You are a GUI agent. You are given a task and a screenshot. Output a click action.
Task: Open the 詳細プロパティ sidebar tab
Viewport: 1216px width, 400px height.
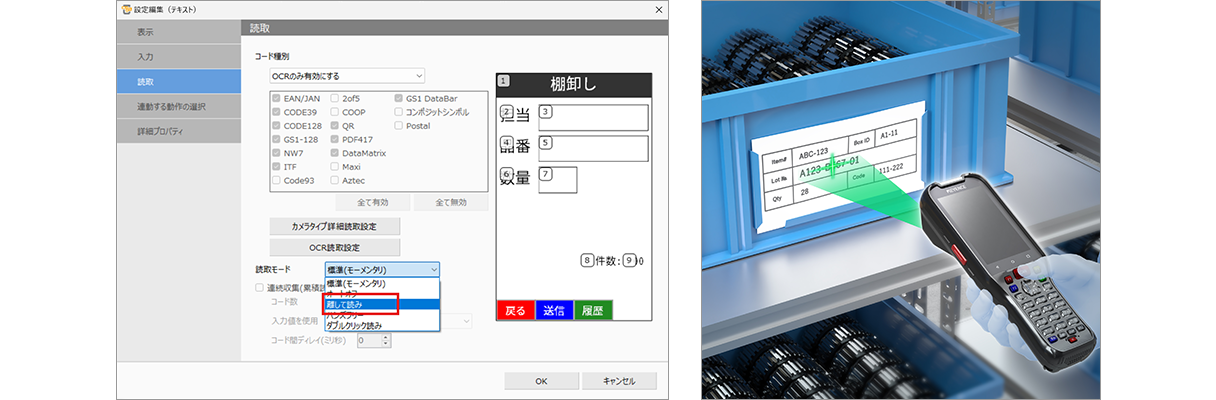pos(178,131)
